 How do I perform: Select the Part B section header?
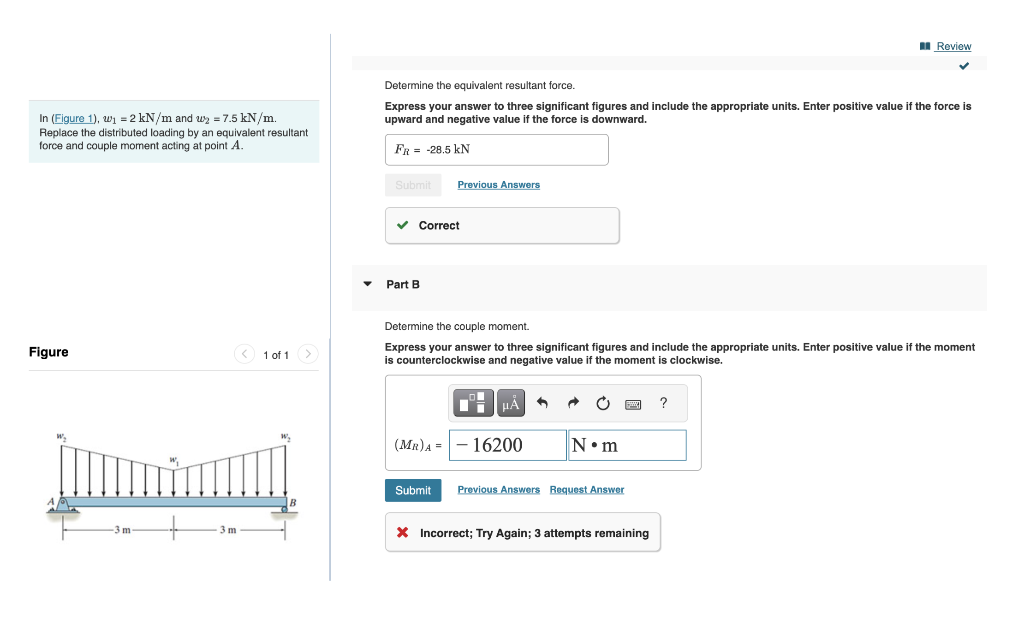point(404,284)
